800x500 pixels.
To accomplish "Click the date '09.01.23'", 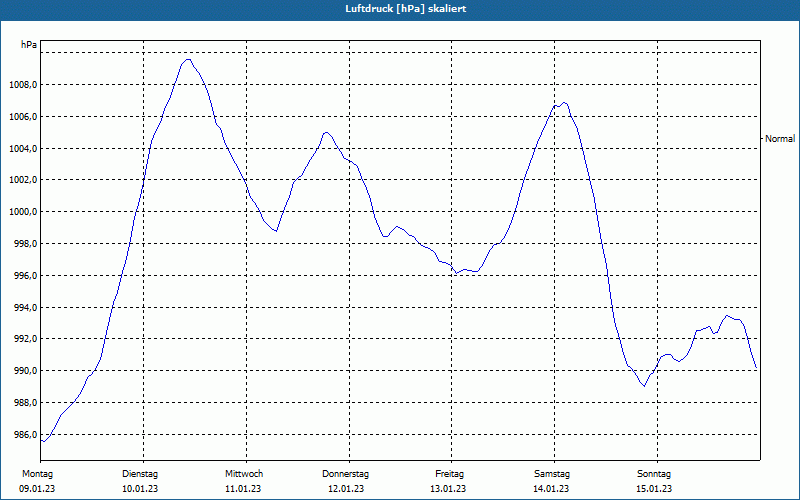I will coord(37,489).
